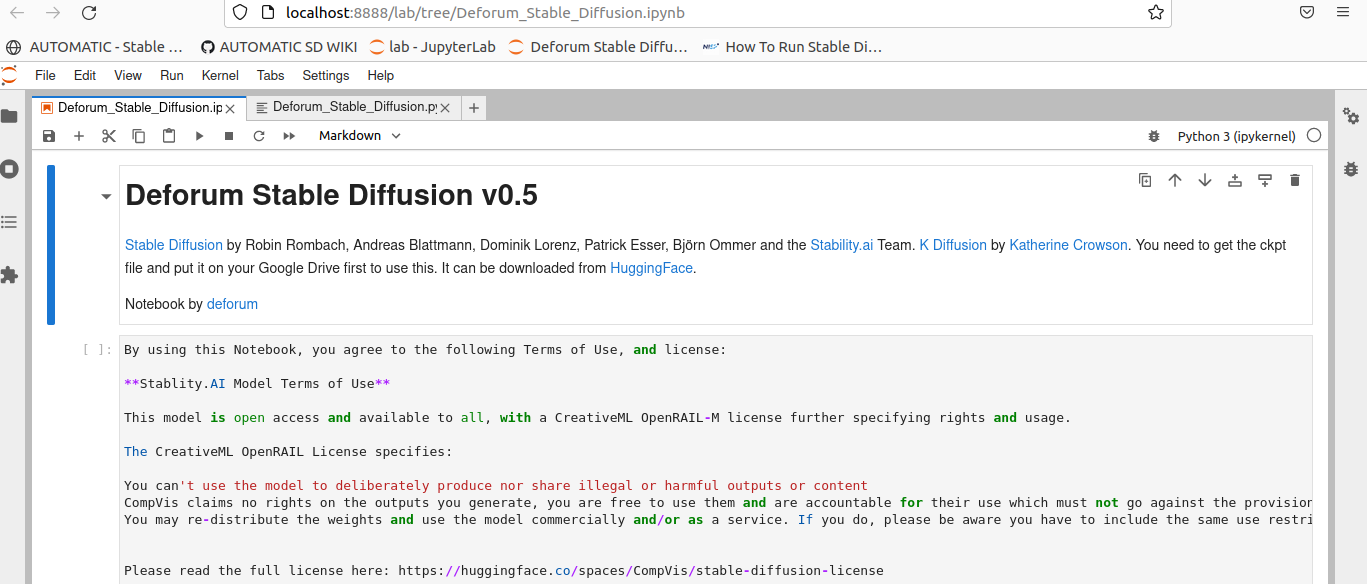Move the cell up arrow
This screenshot has height=584, width=1367.
[x=1175, y=180]
